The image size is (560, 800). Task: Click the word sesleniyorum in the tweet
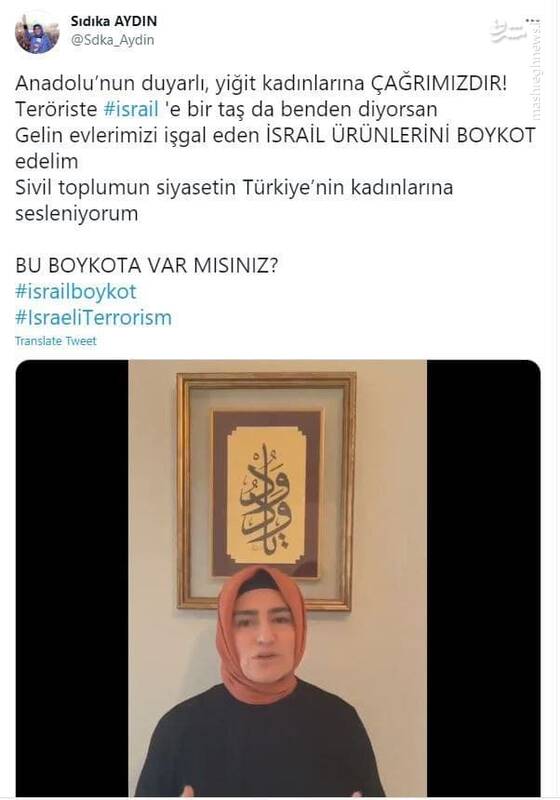pyautogui.click(x=77, y=214)
